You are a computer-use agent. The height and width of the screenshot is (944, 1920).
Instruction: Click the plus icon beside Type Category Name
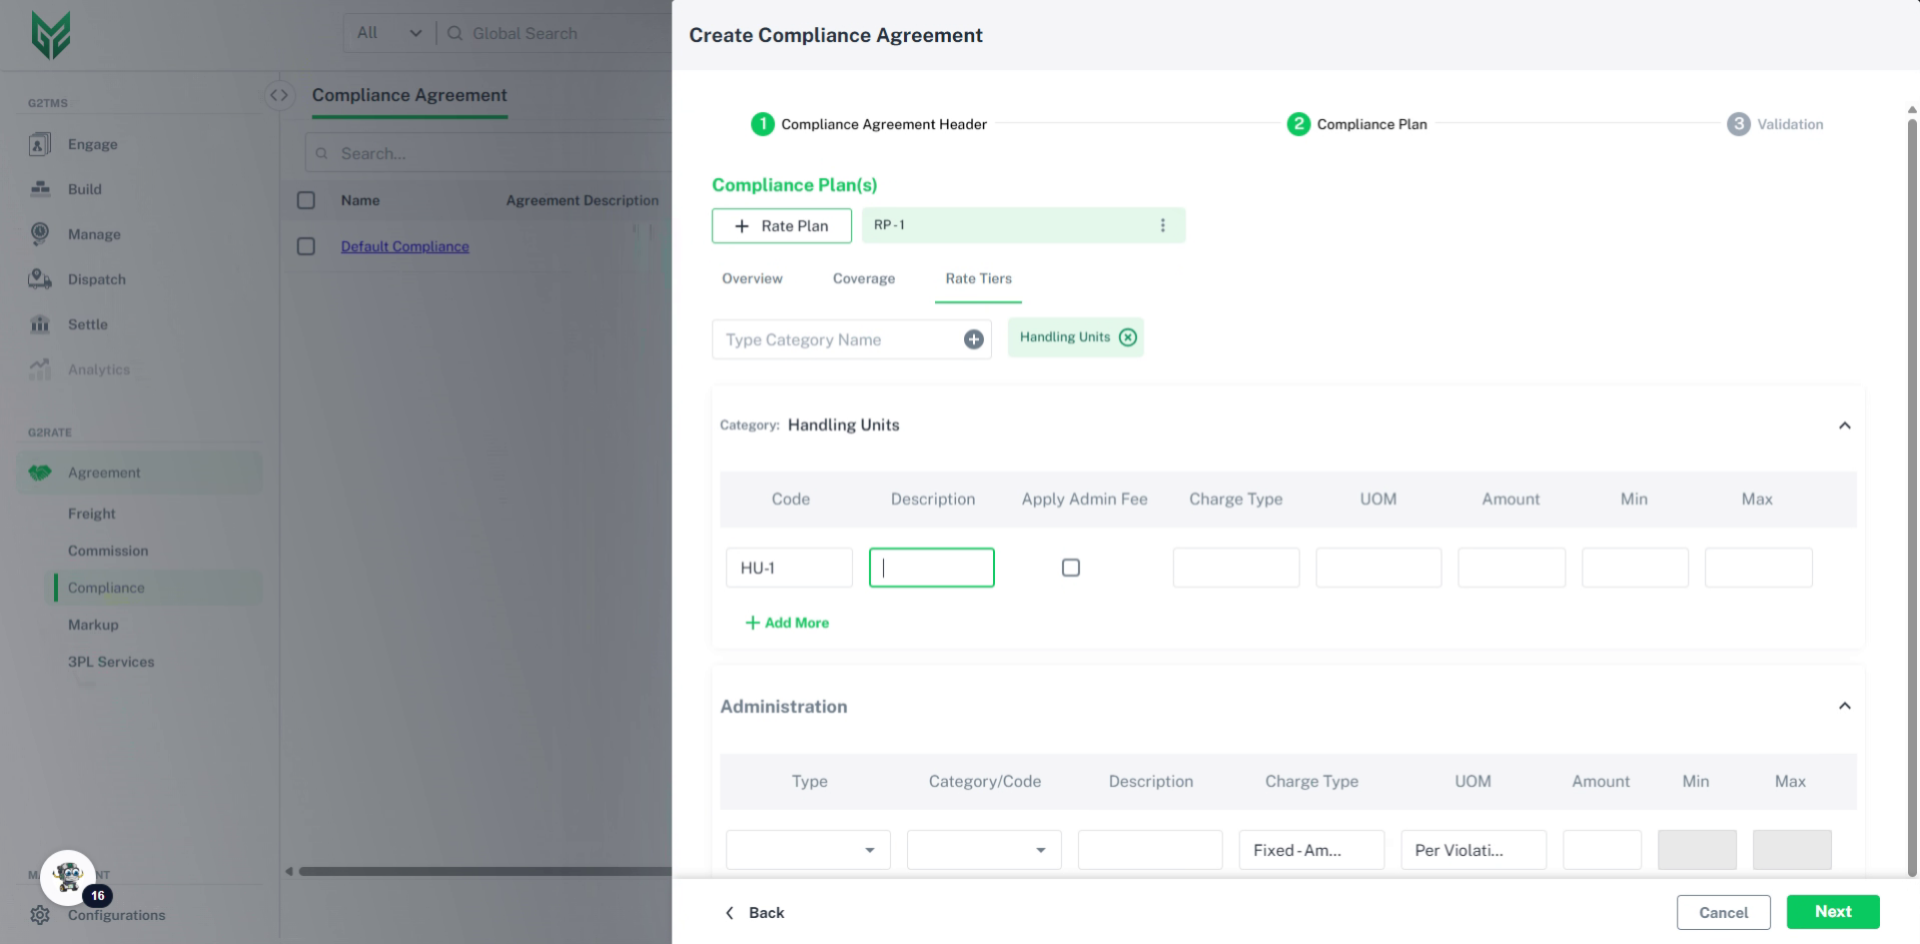(x=973, y=339)
